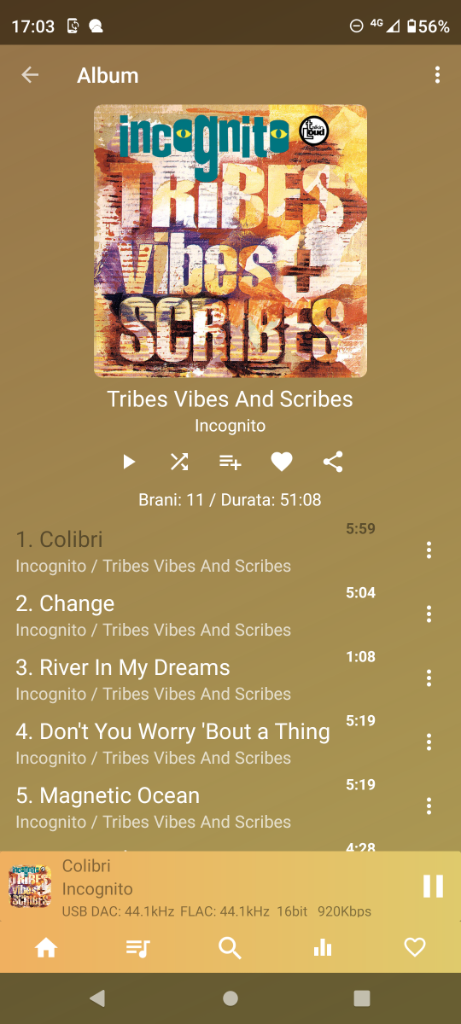Share the album
The image size is (461, 1024).
(333, 462)
